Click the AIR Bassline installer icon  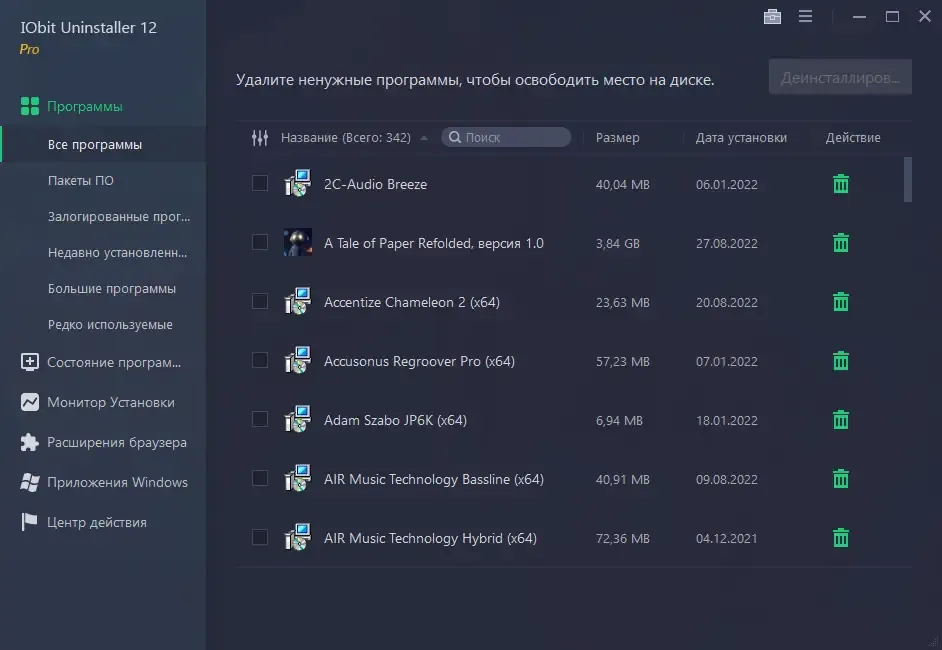297,478
